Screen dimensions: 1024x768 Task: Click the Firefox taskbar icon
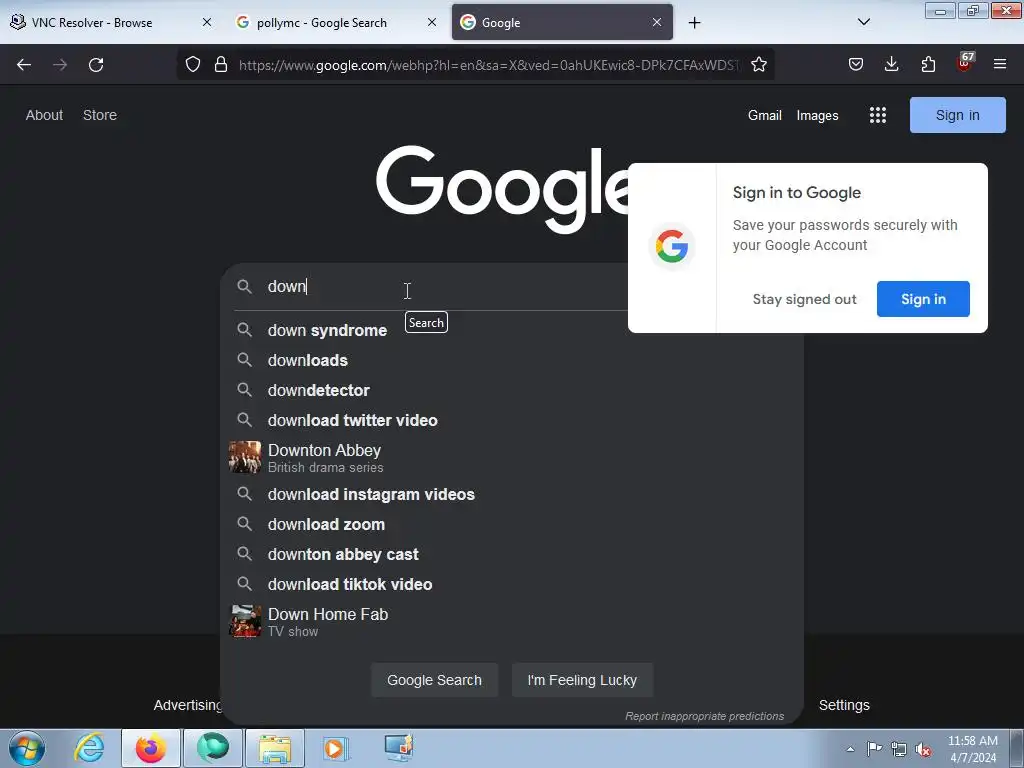click(x=151, y=748)
